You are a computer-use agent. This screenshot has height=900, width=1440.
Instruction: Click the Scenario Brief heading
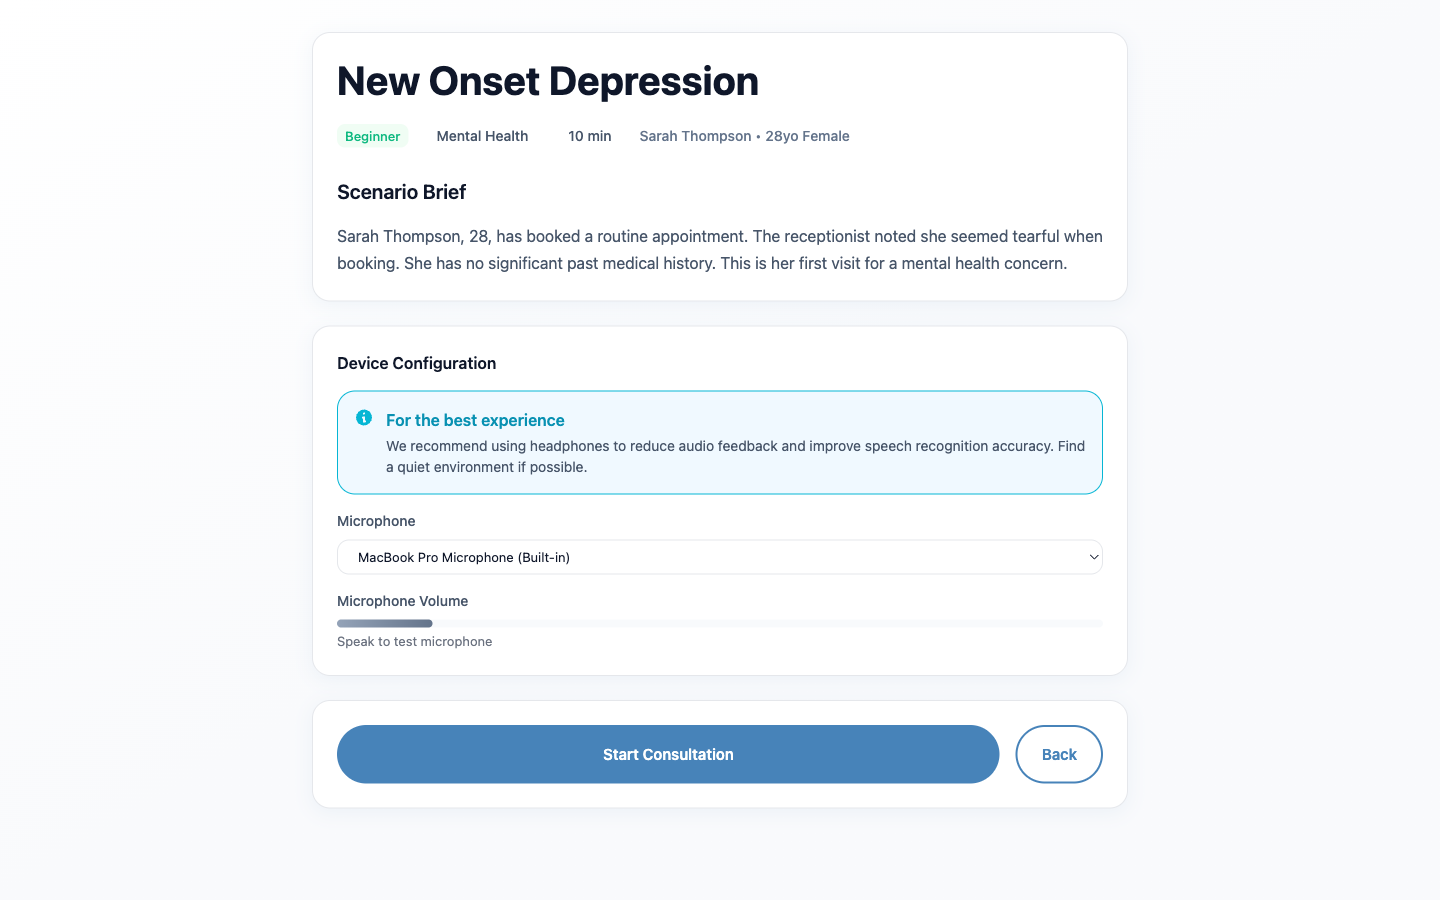[402, 192]
